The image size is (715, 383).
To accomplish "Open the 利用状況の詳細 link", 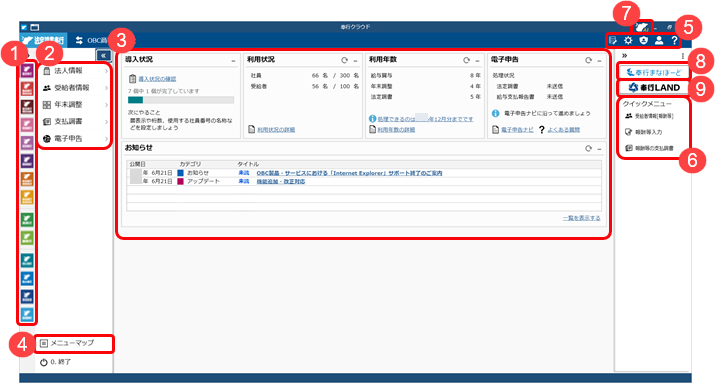I will [276, 130].
